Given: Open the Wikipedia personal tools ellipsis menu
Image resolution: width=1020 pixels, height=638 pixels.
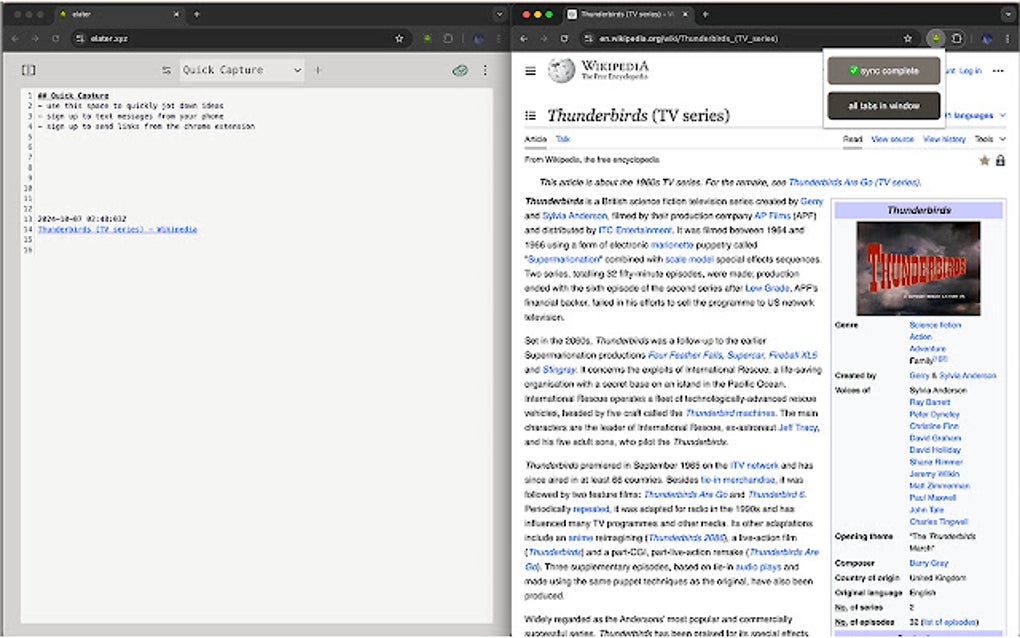Looking at the screenshot, I should (998, 71).
